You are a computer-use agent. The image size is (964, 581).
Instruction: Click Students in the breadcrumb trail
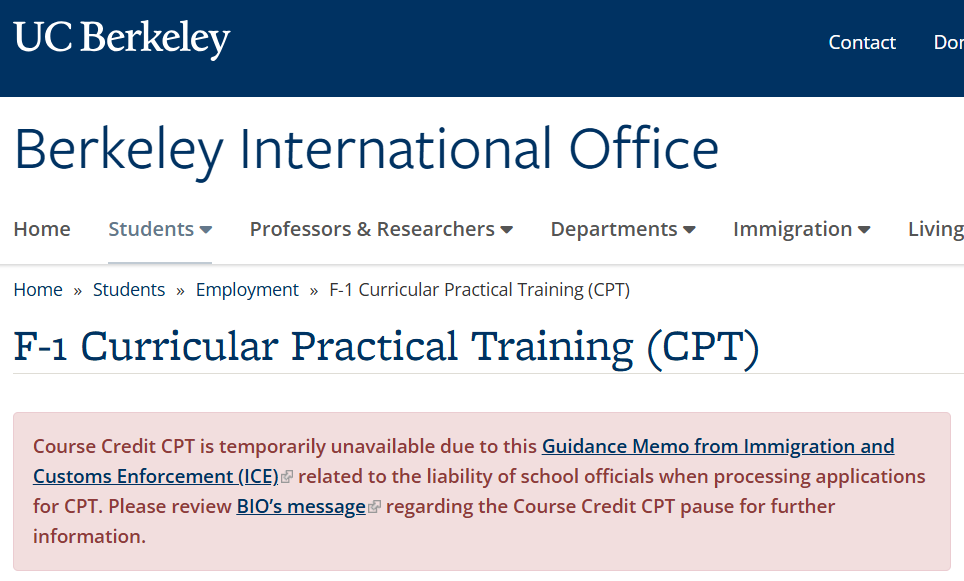point(129,290)
